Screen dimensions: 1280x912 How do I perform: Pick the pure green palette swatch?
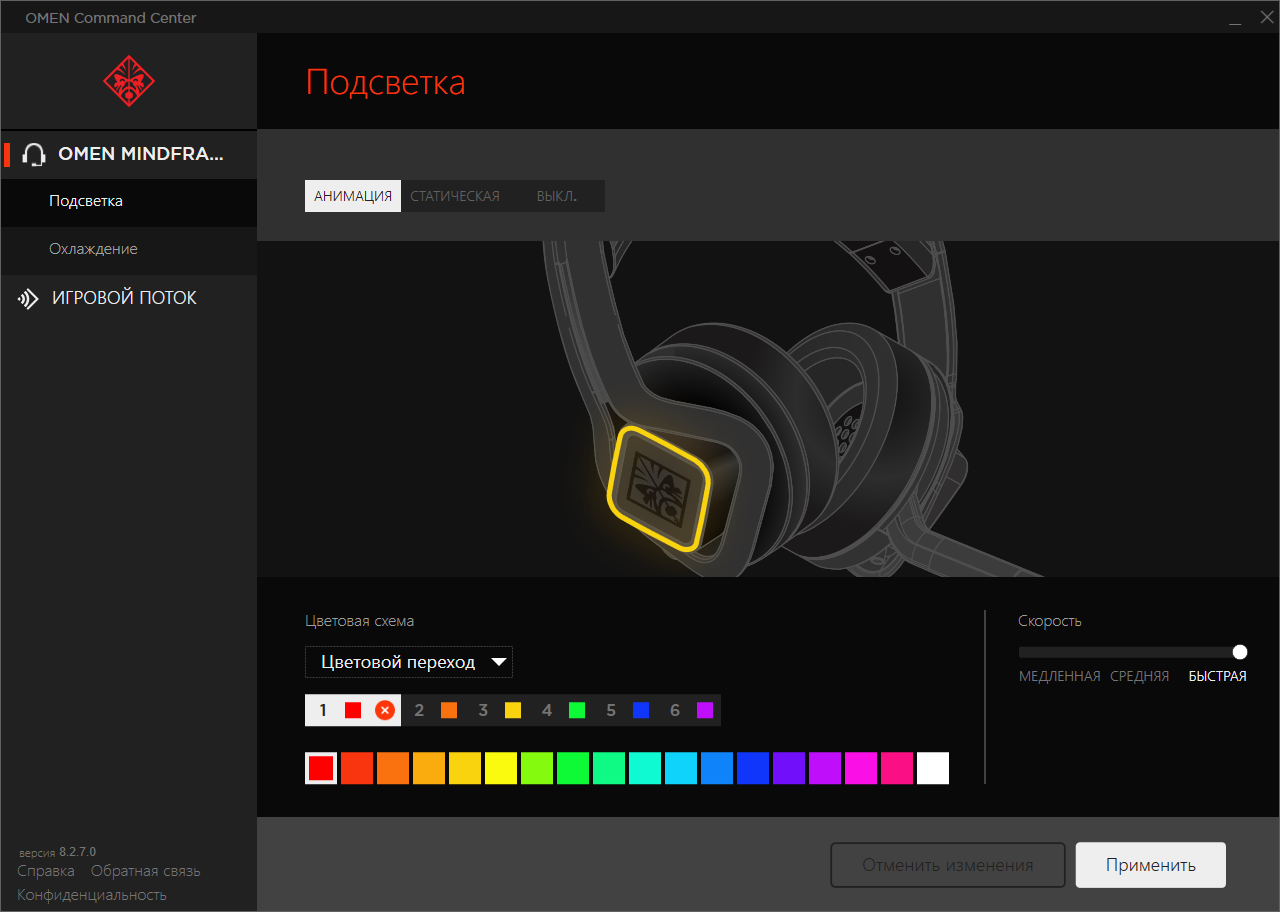point(573,768)
